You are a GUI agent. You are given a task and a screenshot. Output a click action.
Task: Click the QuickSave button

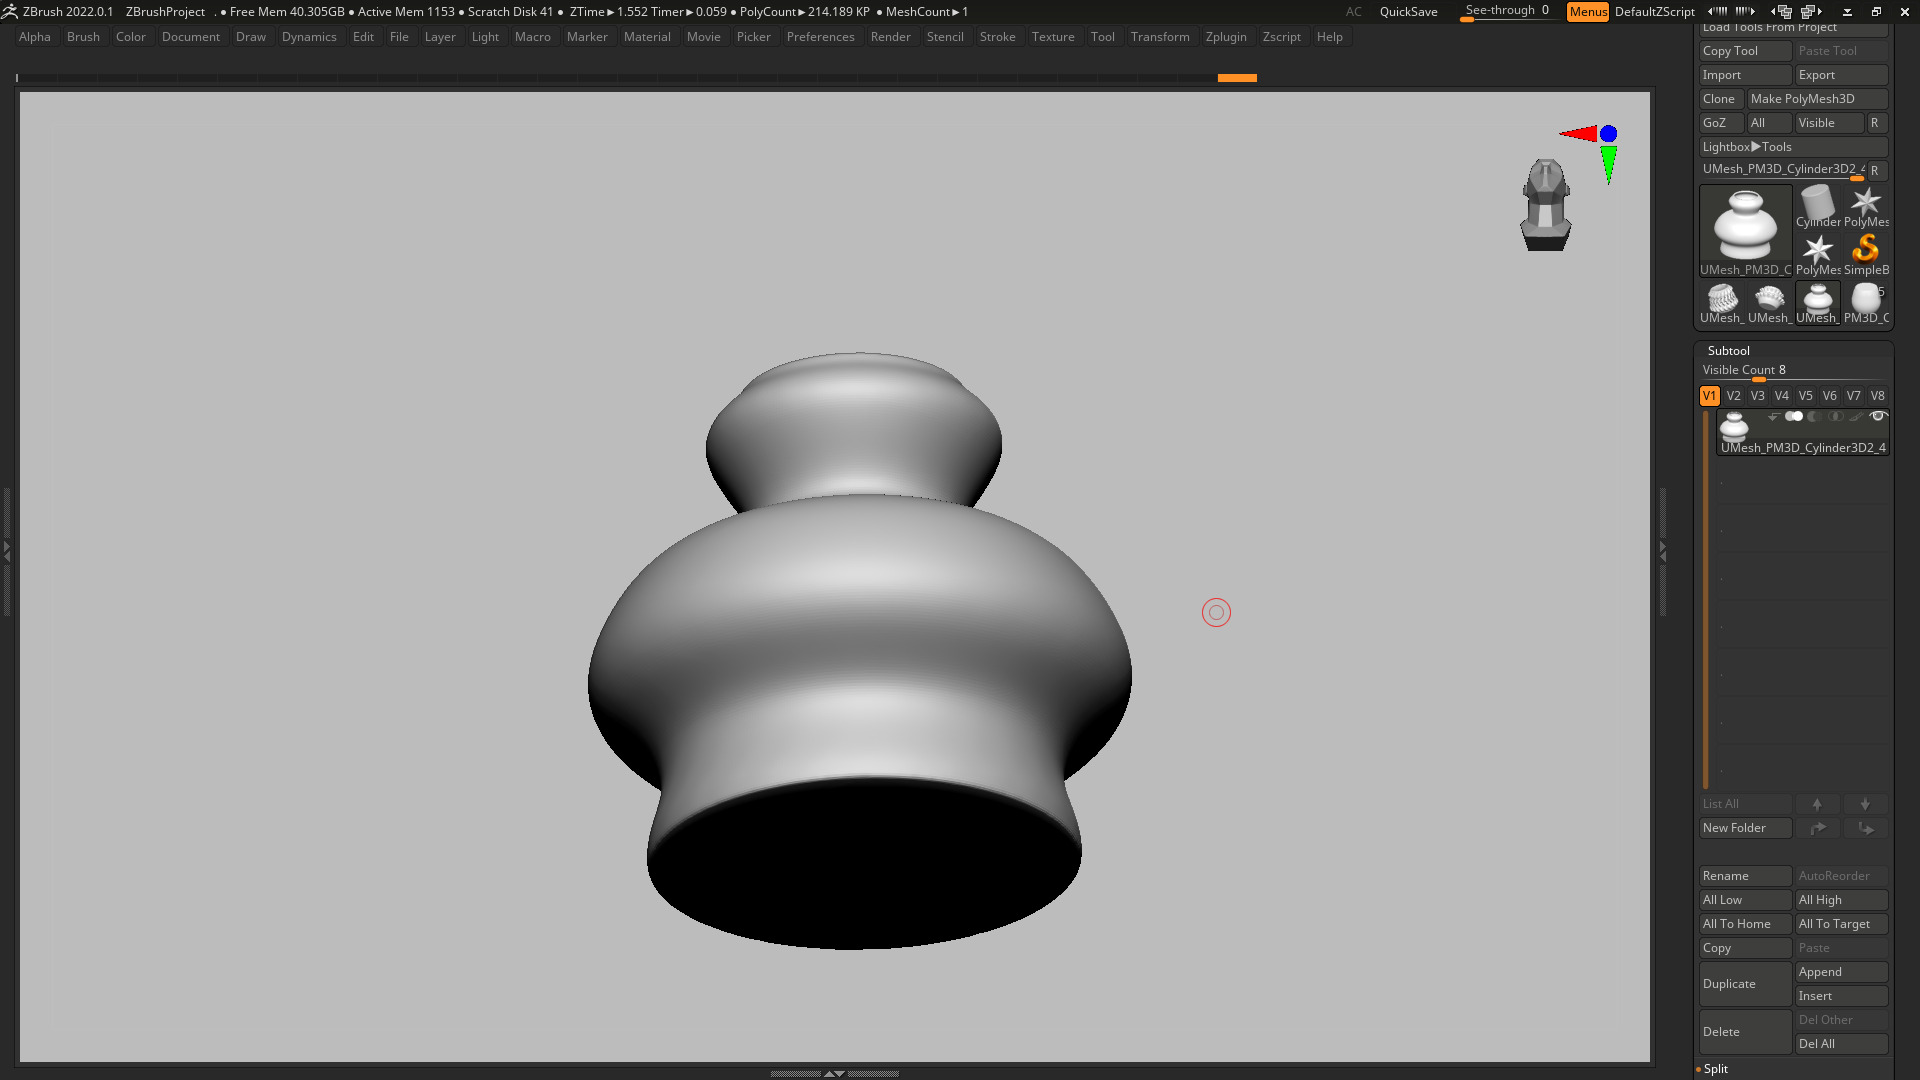coord(1408,12)
